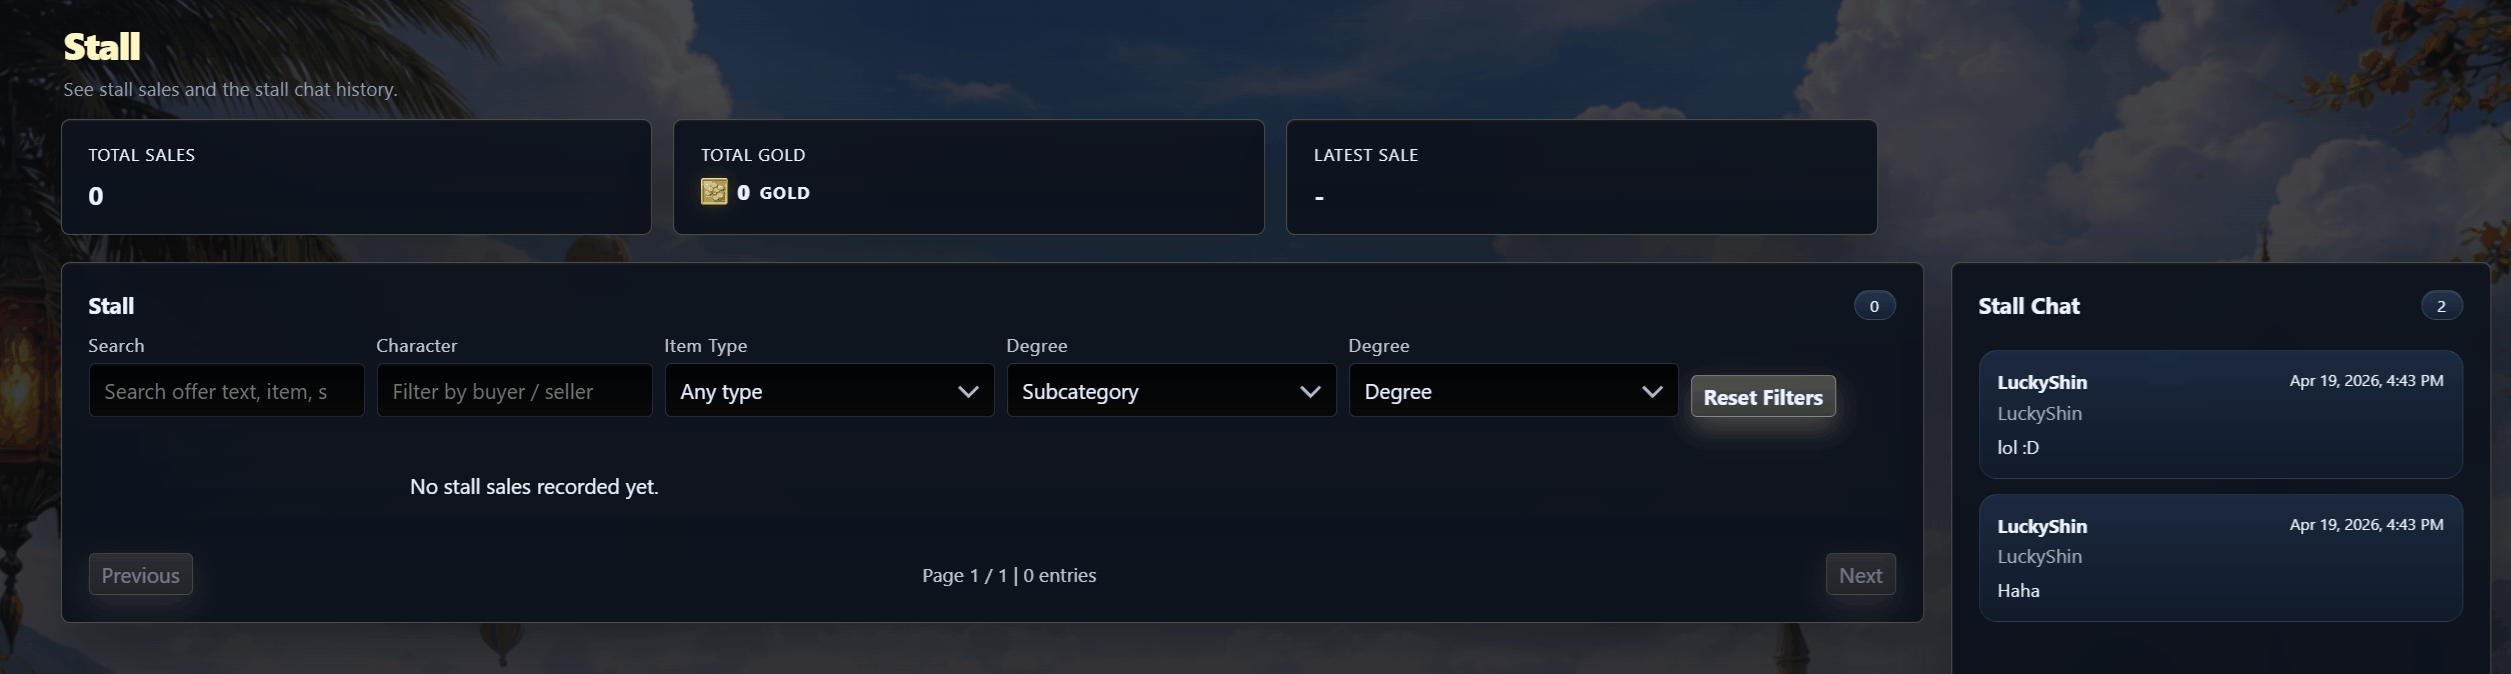Screen dimensions: 2511x674
Task: Open LuckyShin's name on the 'Haha' message
Action: coord(2042,526)
